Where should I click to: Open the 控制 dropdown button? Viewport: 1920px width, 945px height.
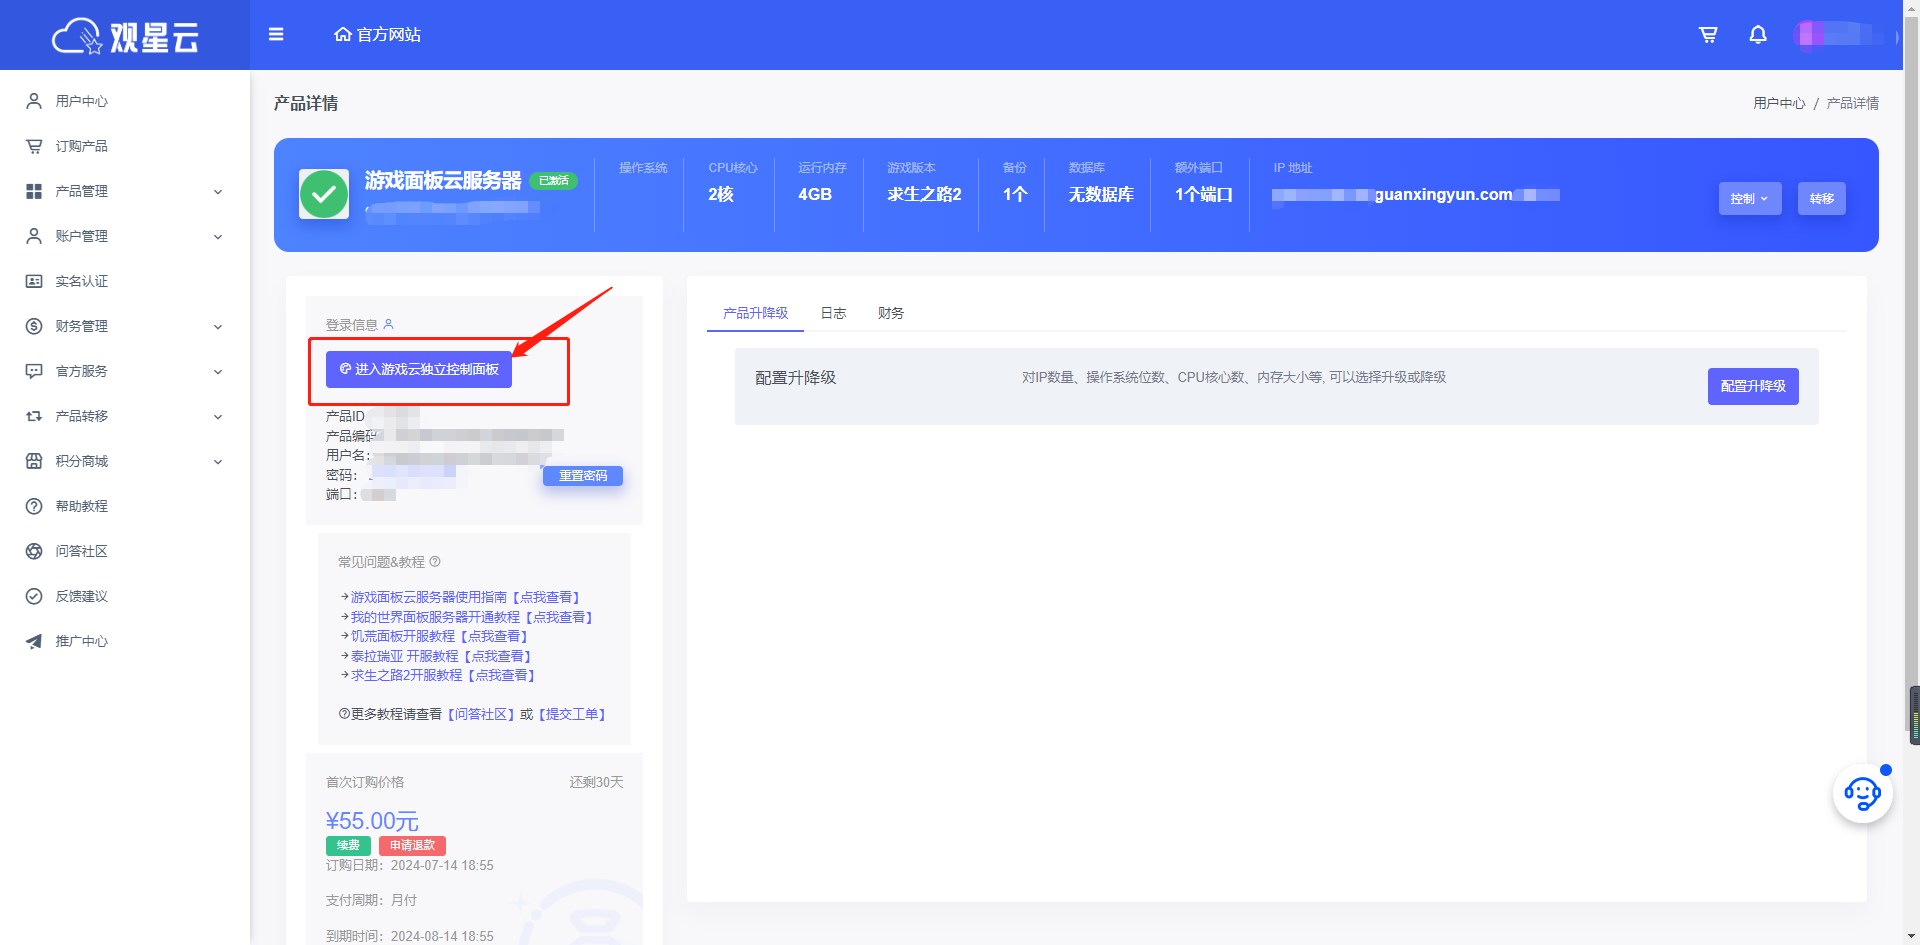coord(1750,198)
